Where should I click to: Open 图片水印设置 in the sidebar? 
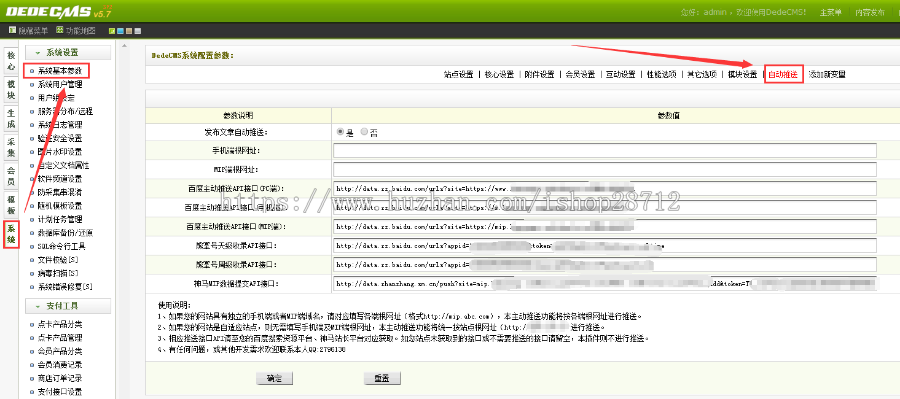[x=60, y=152]
